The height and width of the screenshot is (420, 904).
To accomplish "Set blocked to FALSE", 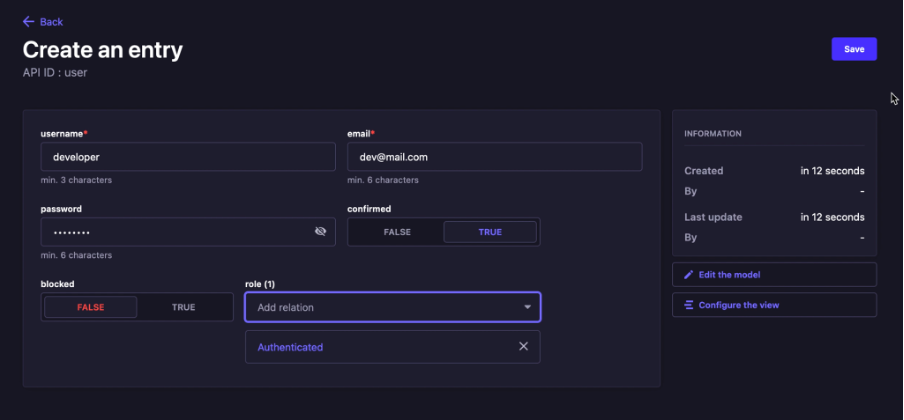I will 90,307.
